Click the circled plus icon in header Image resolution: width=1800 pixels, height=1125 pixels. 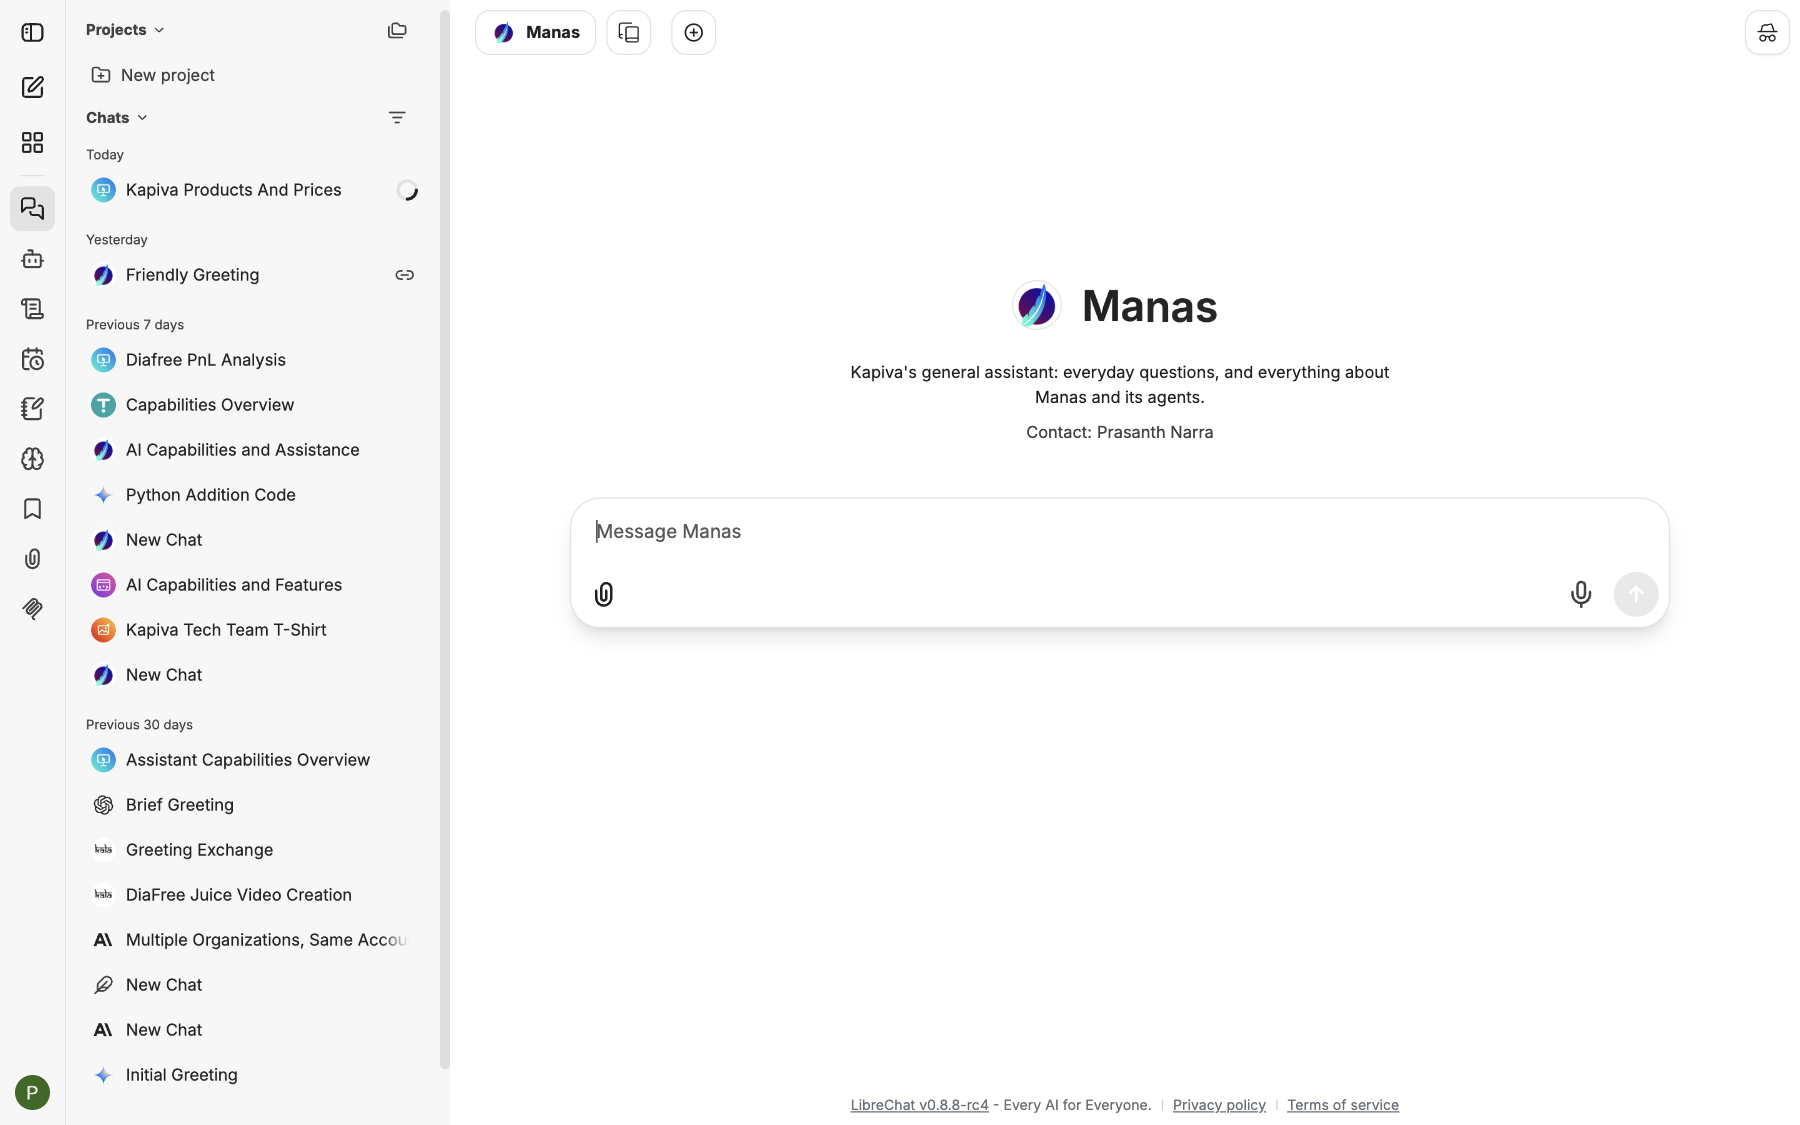pos(694,33)
